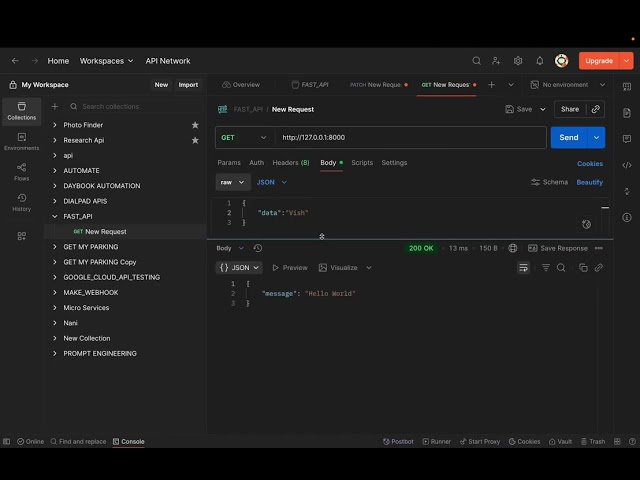
Task: Open the comments icon in the right sidebar
Action: click(x=627, y=139)
